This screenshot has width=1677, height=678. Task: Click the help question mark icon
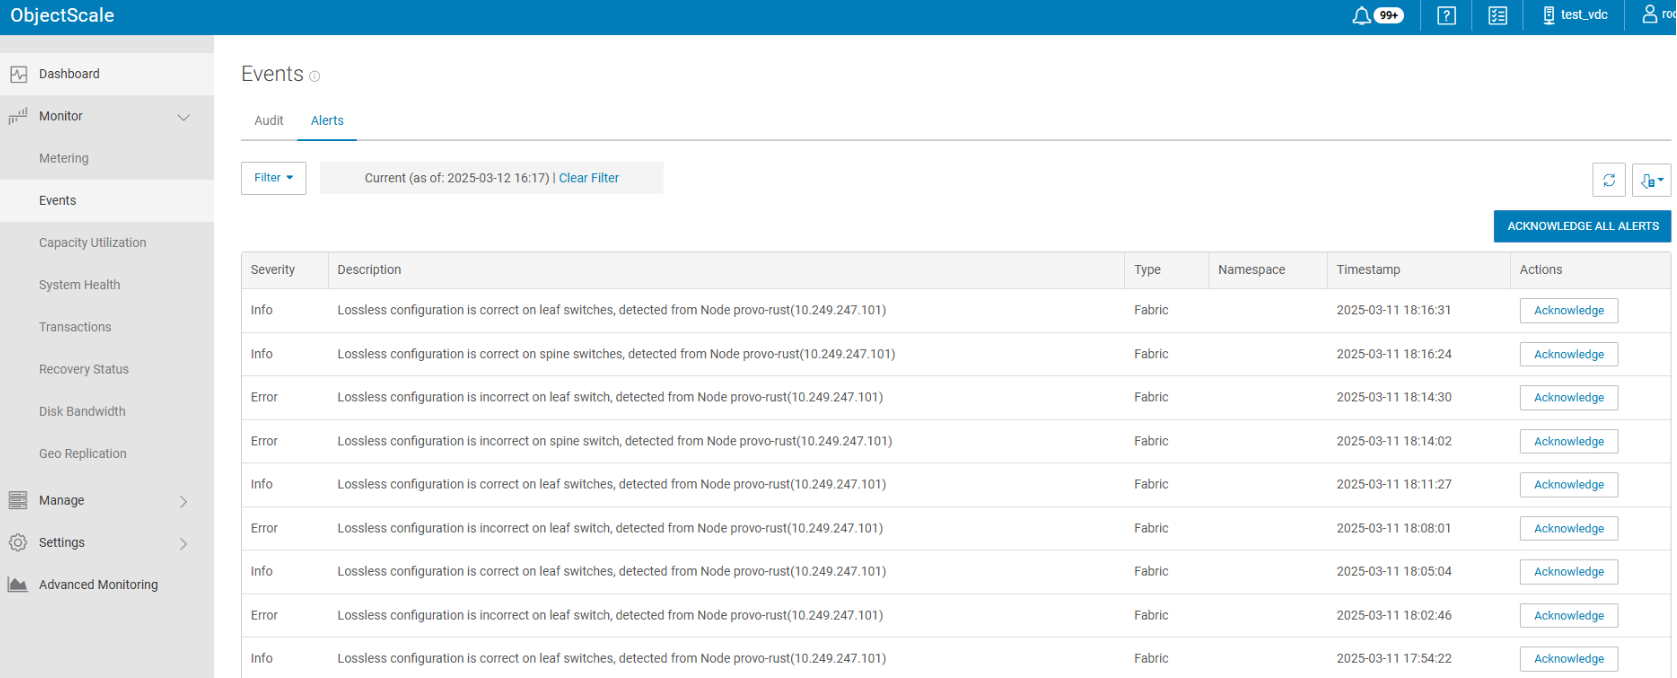pos(1446,16)
